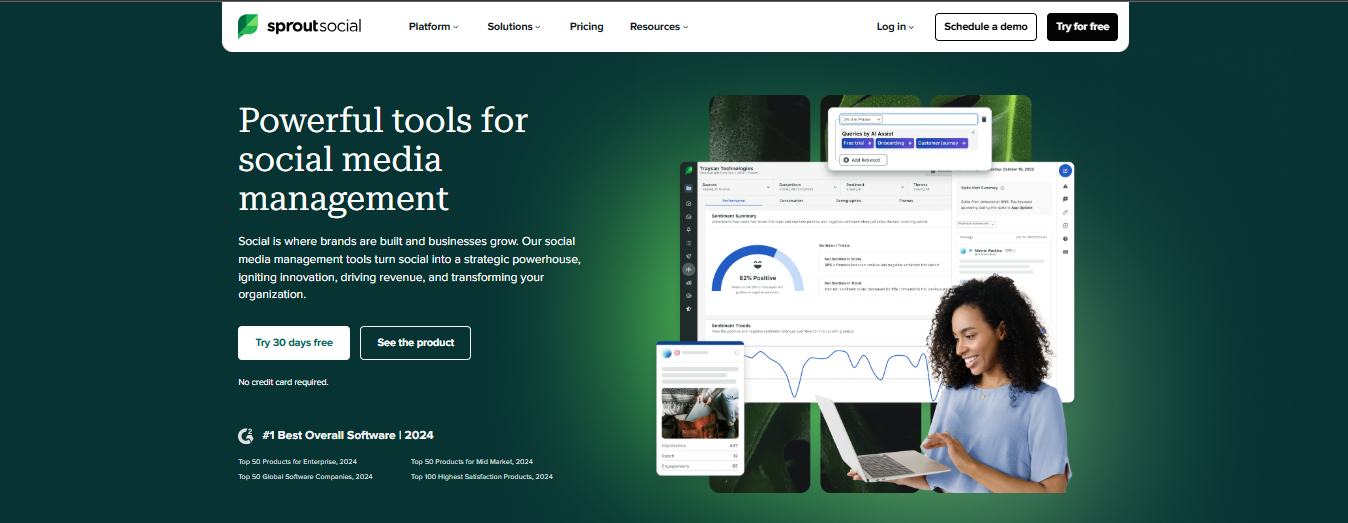
Task: Click the Trayson Technologies title
Action: pos(727,168)
